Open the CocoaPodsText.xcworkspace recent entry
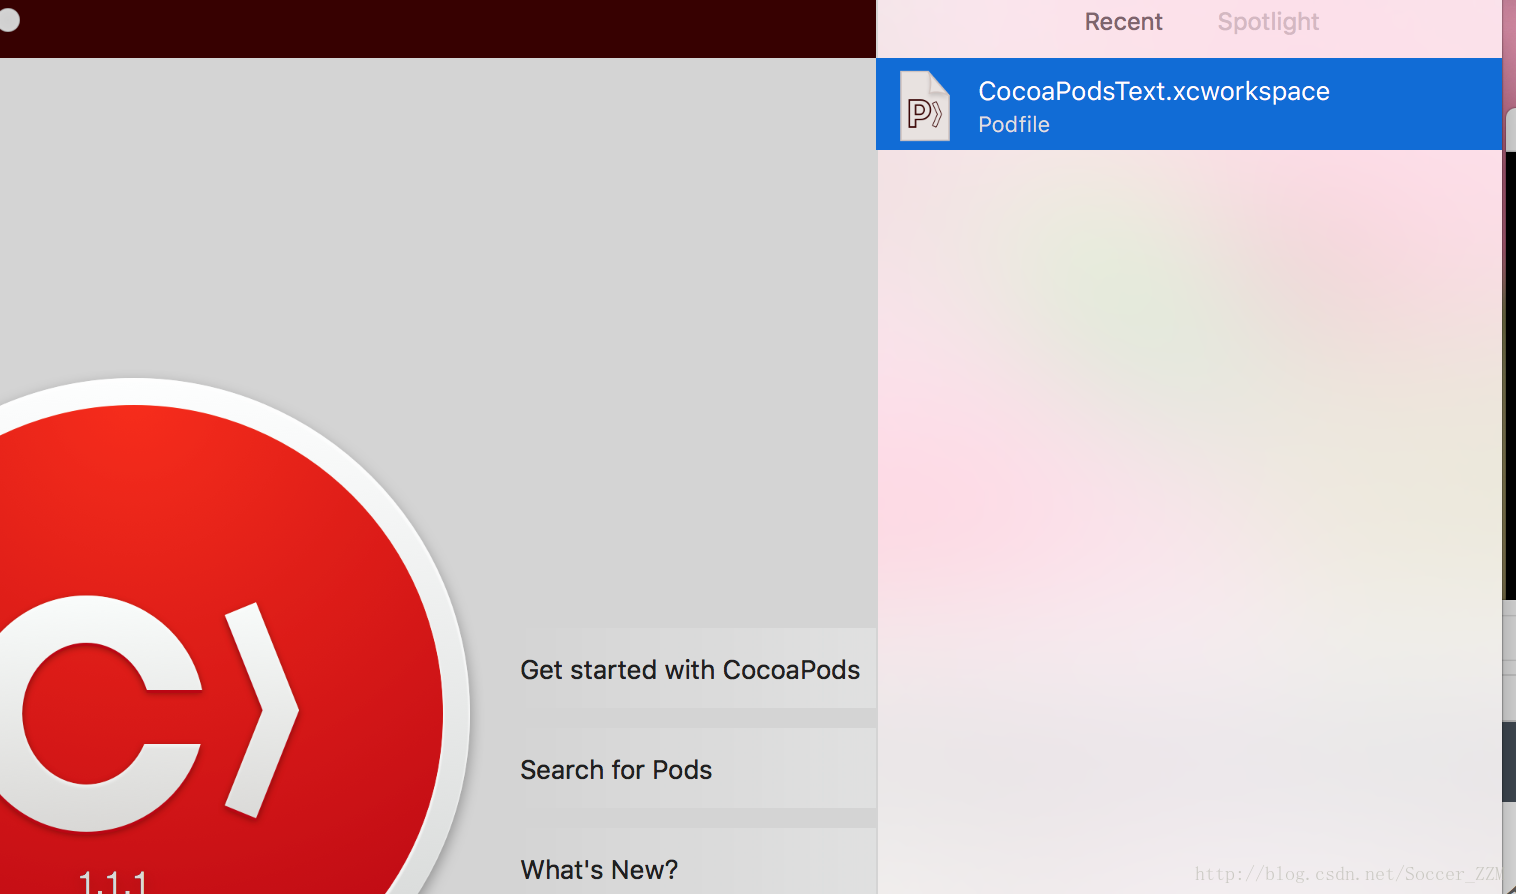Image resolution: width=1516 pixels, height=894 pixels. [1189, 104]
